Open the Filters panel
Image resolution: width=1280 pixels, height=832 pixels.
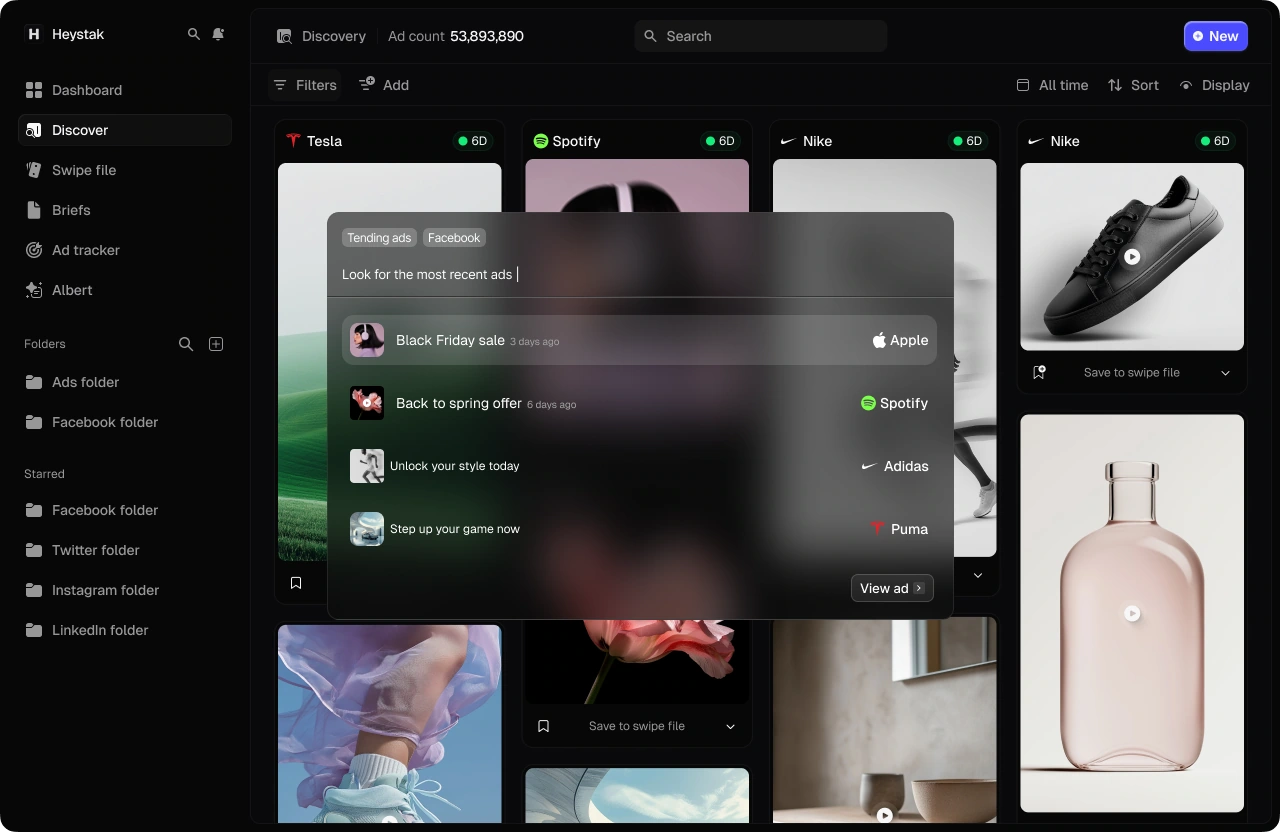[305, 85]
